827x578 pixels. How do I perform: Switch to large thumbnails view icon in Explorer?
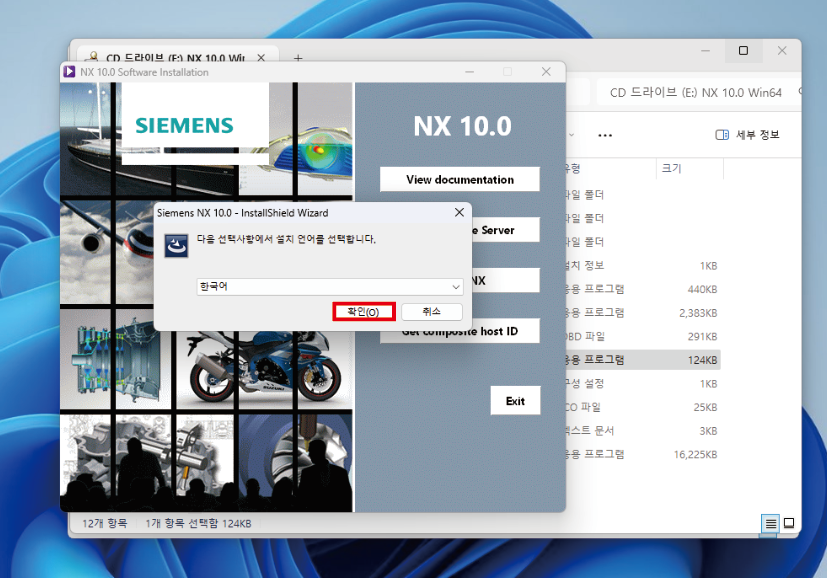pyautogui.click(x=789, y=523)
